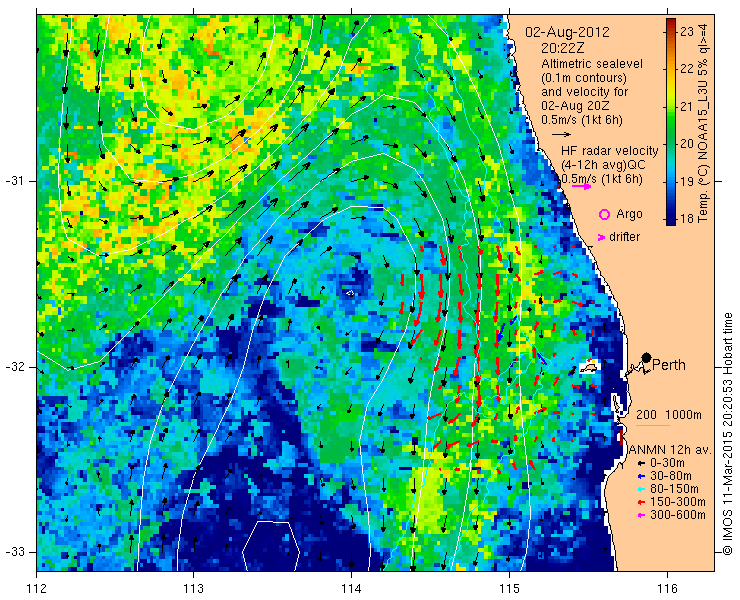Image resolution: width=740 pixels, height=600 pixels.
Task: Click the 116 longitude axis label
Action: point(667,589)
